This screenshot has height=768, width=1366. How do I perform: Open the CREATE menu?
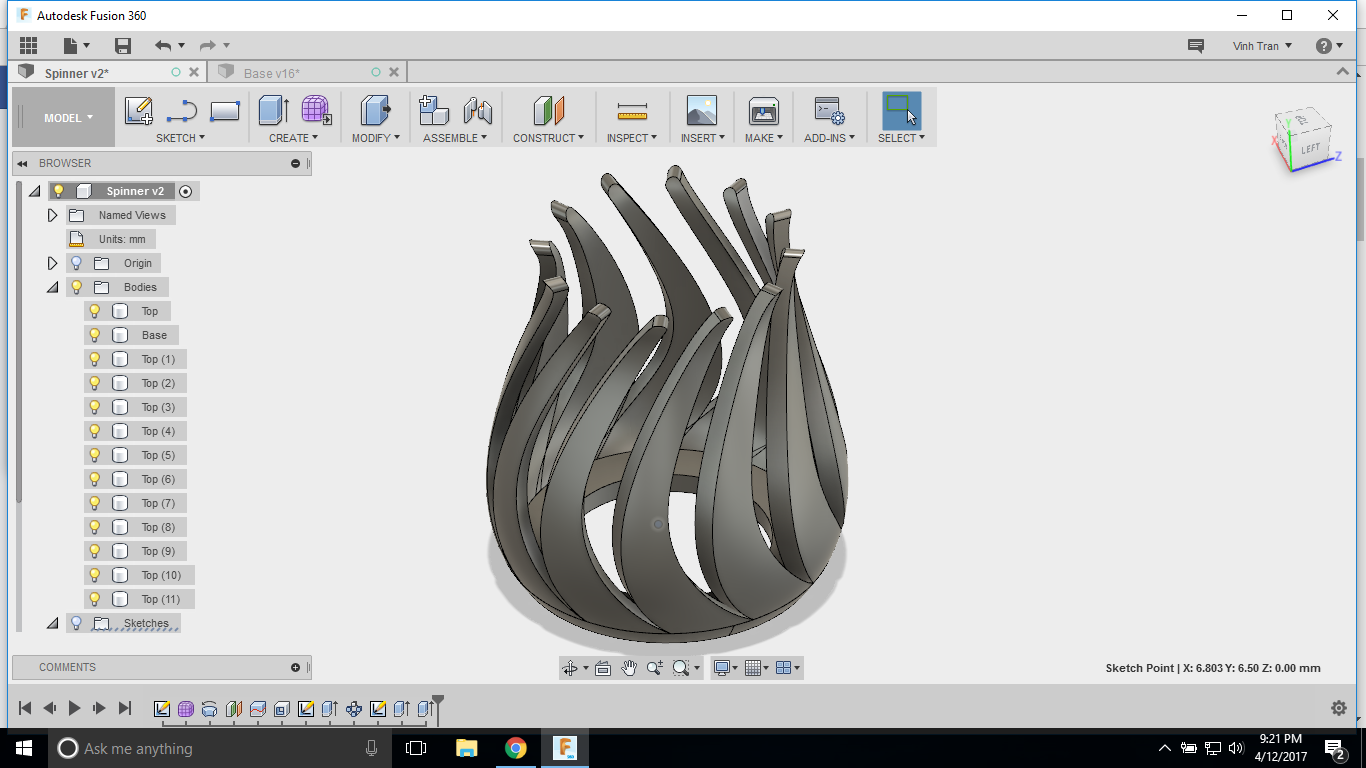pyautogui.click(x=293, y=138)
